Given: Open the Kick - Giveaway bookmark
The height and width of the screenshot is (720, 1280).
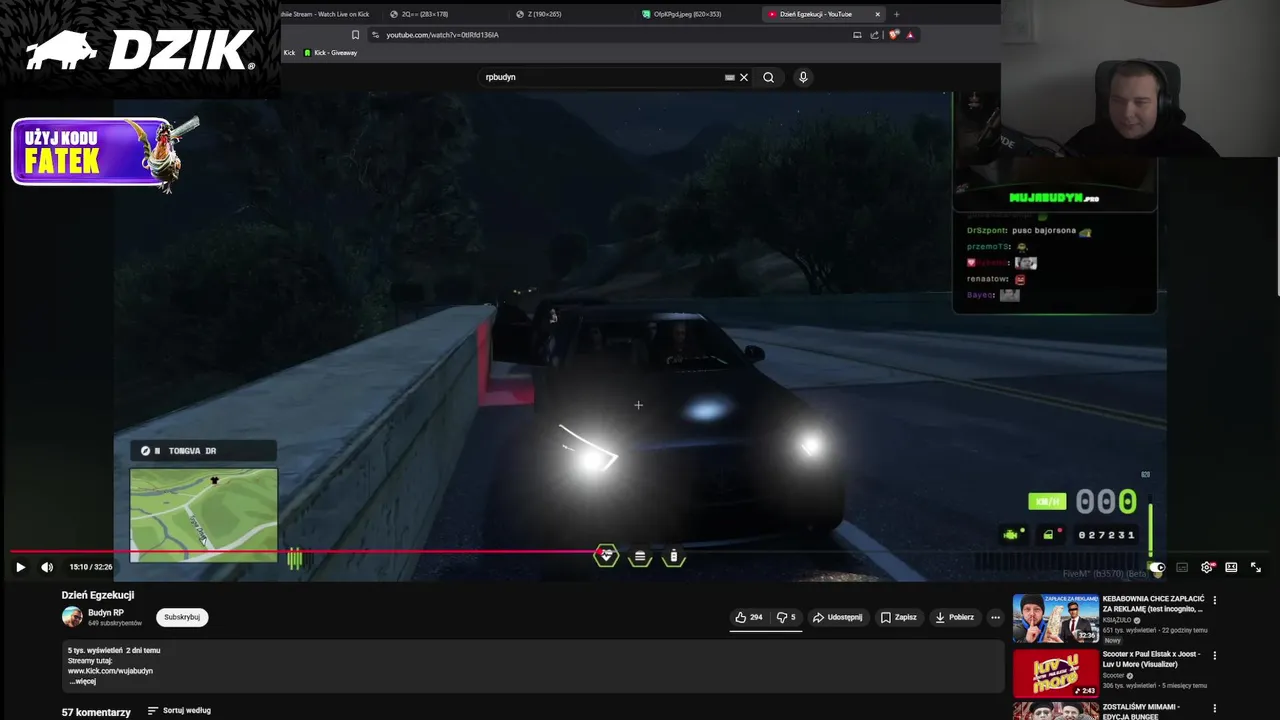Looking at the screenshot, I should [x=330, y=53].
